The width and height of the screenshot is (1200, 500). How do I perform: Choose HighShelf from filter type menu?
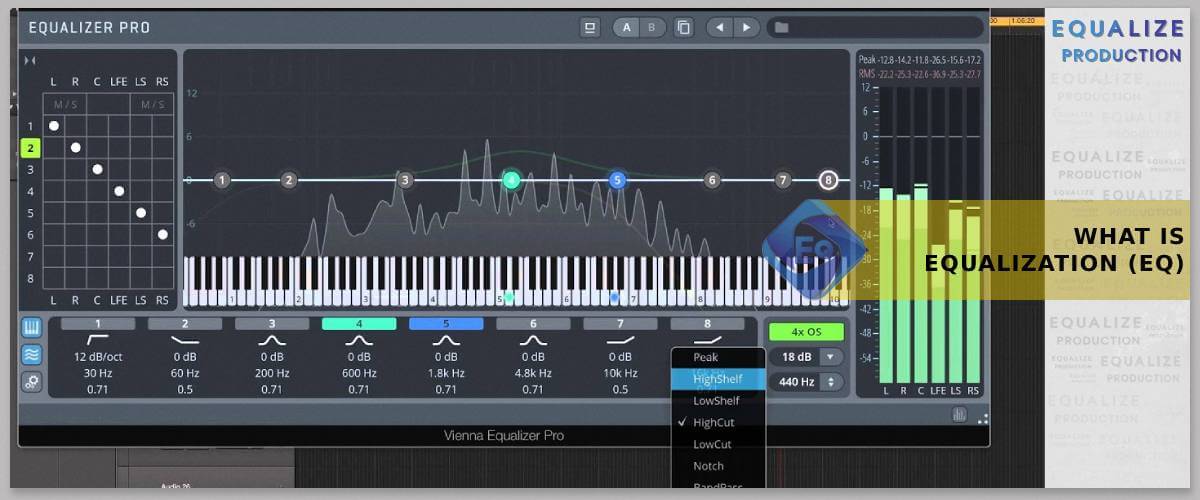(719, 379)
